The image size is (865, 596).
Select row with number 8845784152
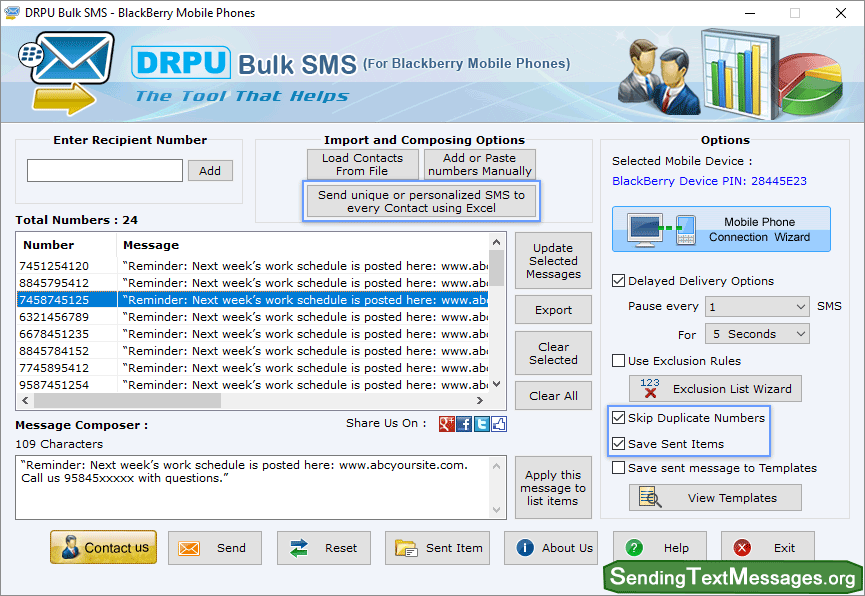[253, 351]
